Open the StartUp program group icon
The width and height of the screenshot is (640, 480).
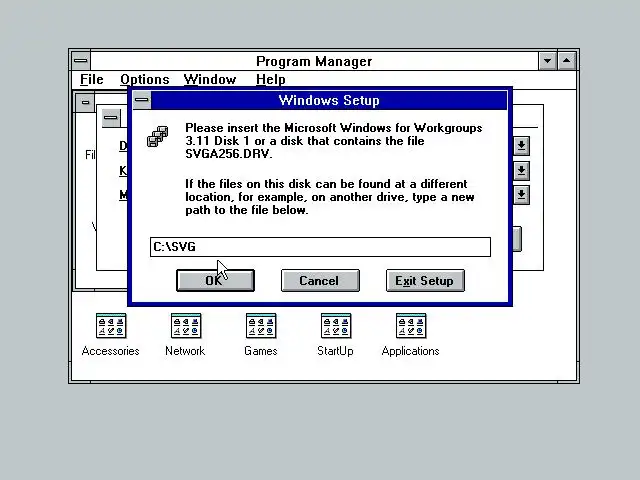tap(336, 326)
